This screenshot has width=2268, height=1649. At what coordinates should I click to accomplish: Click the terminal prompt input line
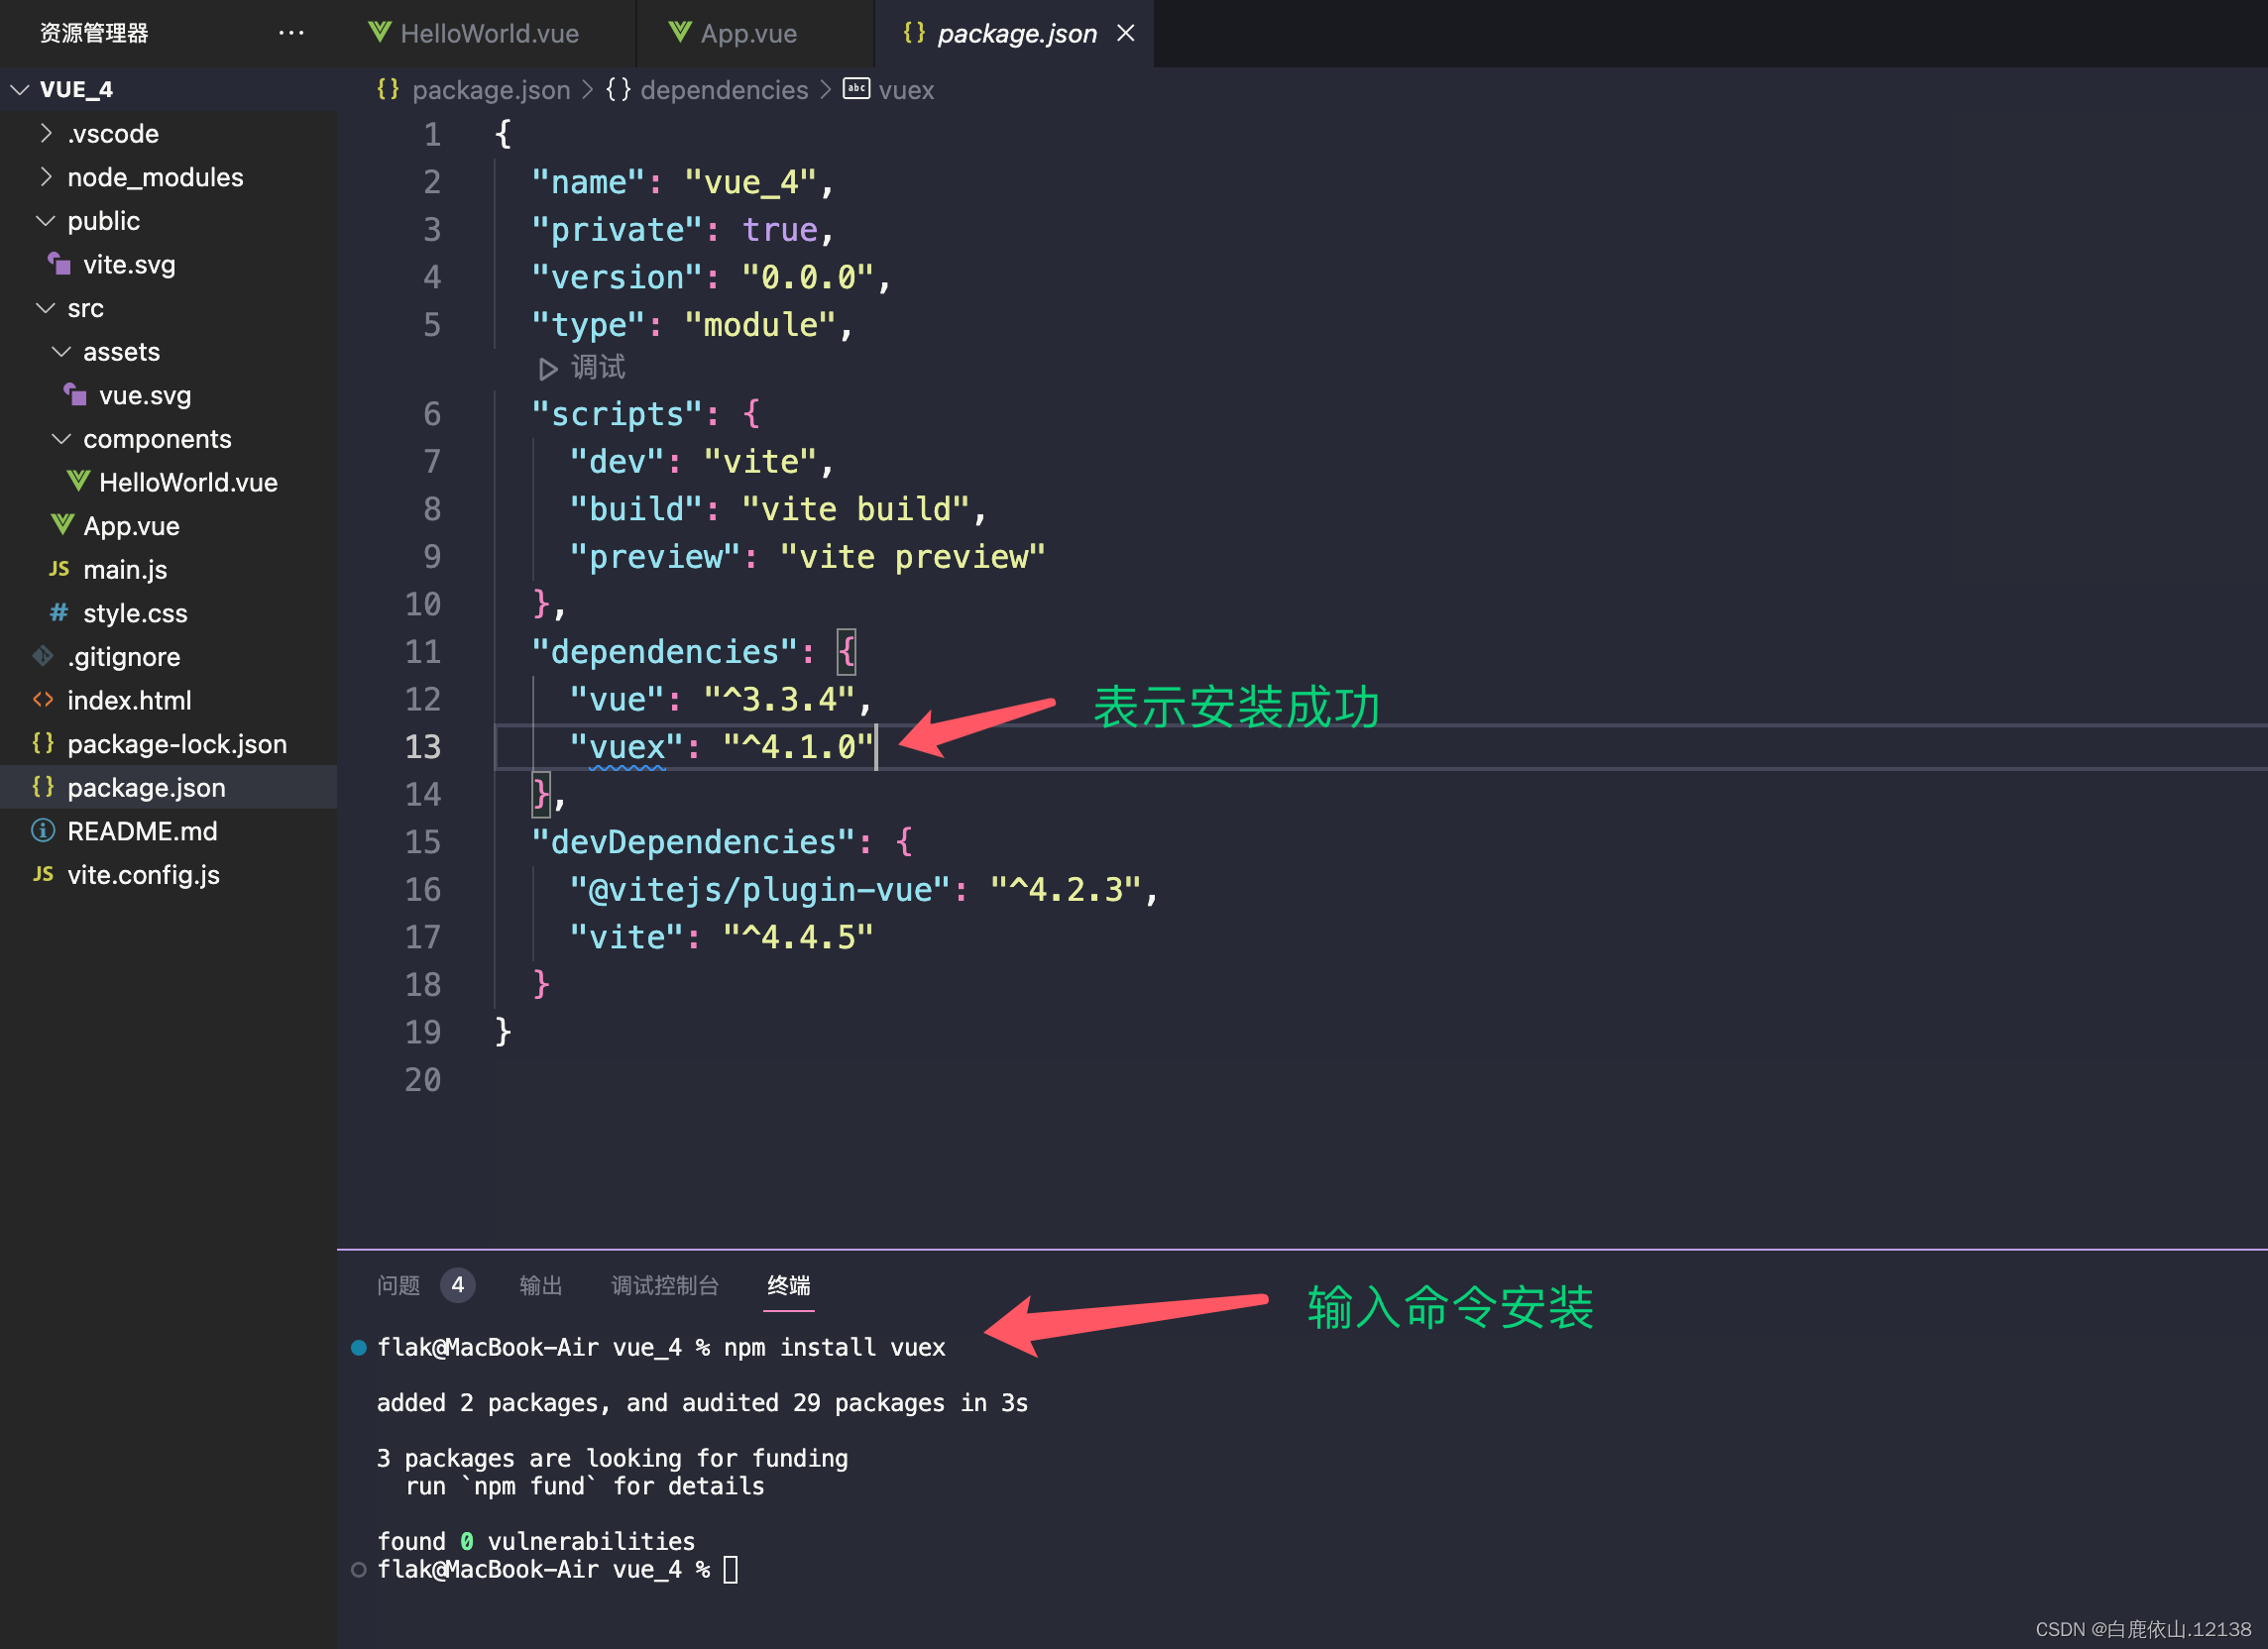coord(731,1569)
